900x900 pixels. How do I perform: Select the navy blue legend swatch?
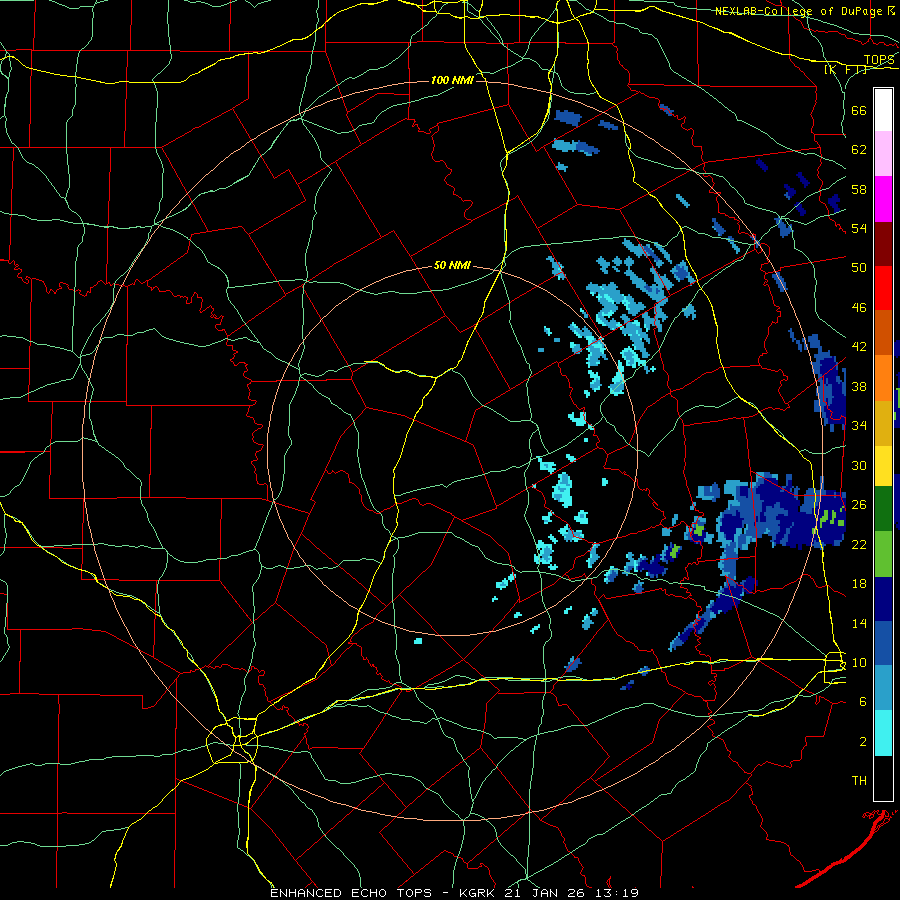coord(883,599)
